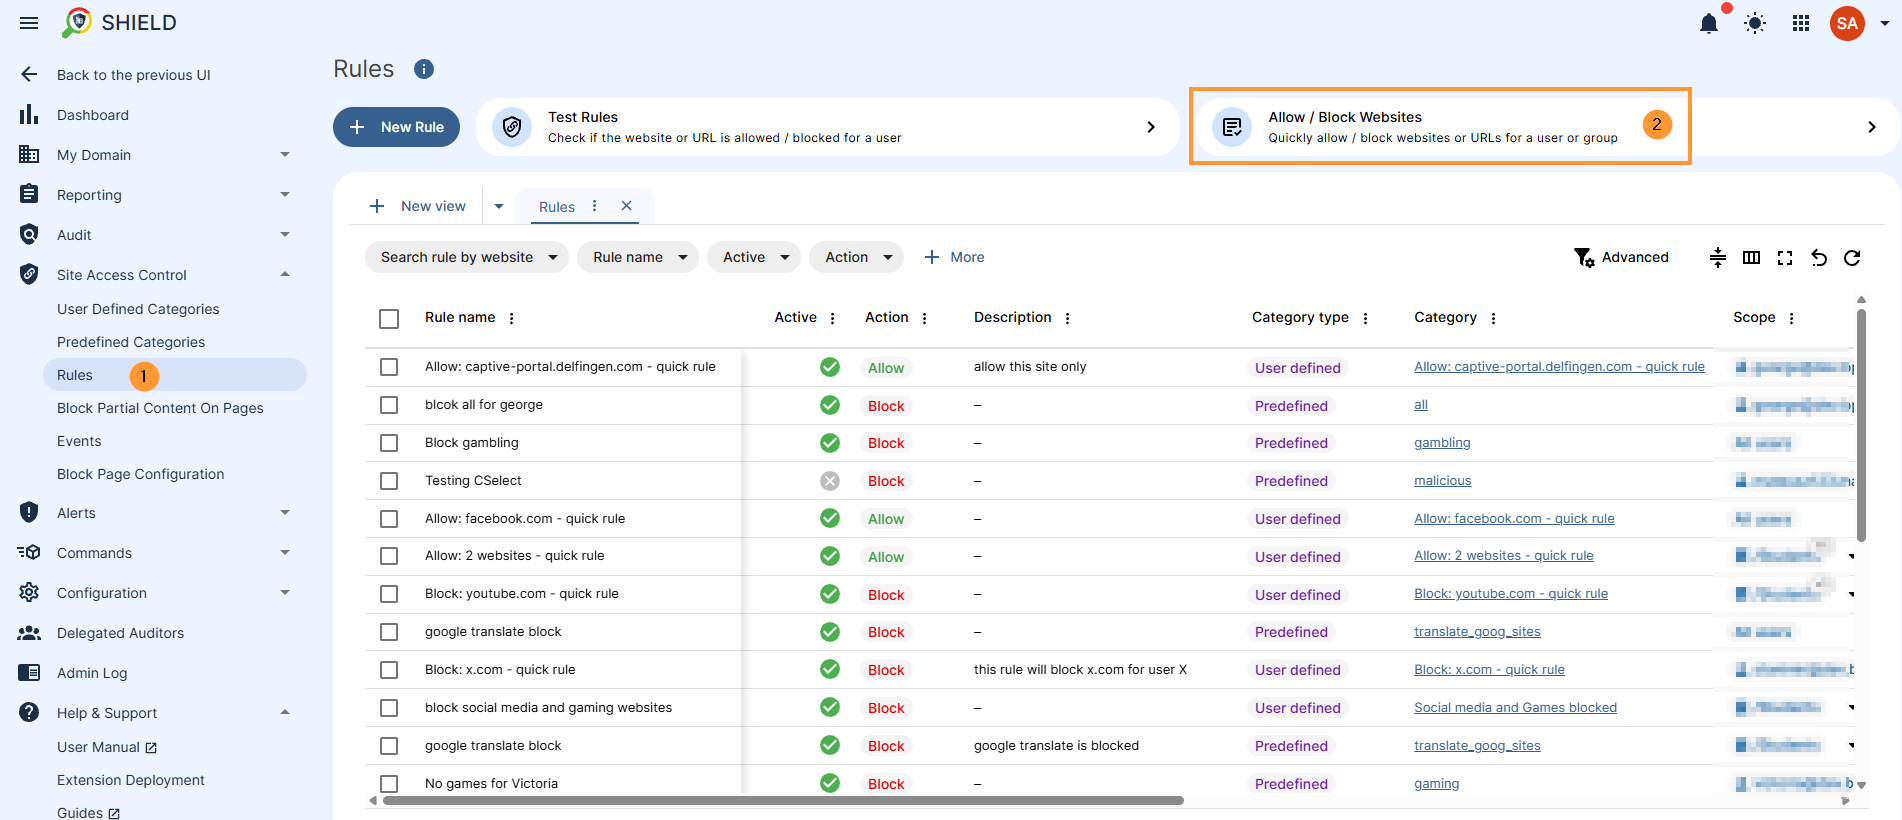Open Rule name column menu
Screen dimensions: 1902x820
[x=511, y=318]
